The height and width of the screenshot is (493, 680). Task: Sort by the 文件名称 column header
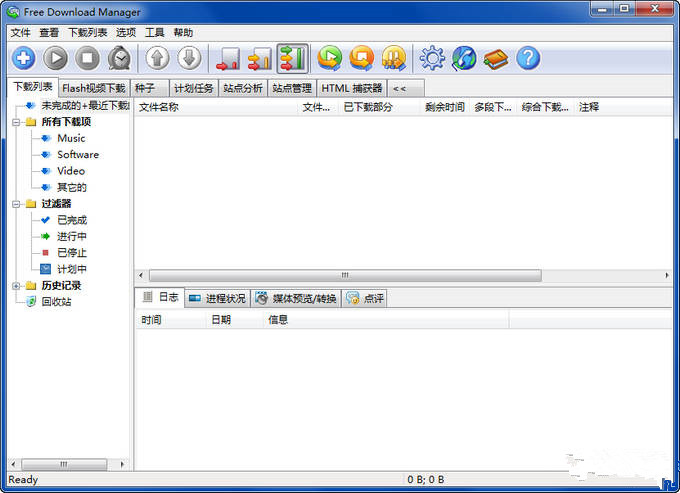[x=216, y=107]
